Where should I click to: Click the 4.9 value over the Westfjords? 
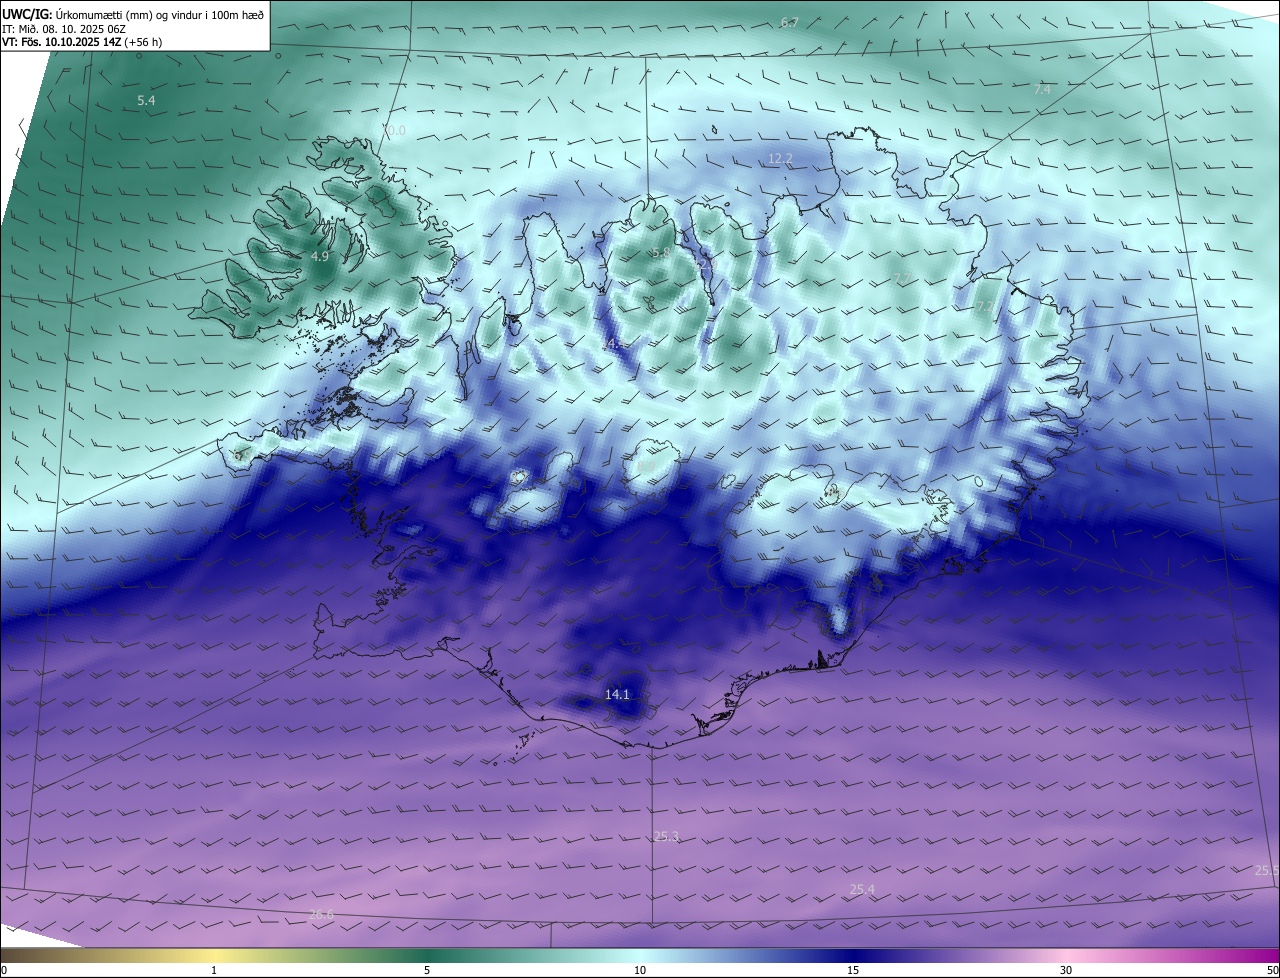[319, 256]
